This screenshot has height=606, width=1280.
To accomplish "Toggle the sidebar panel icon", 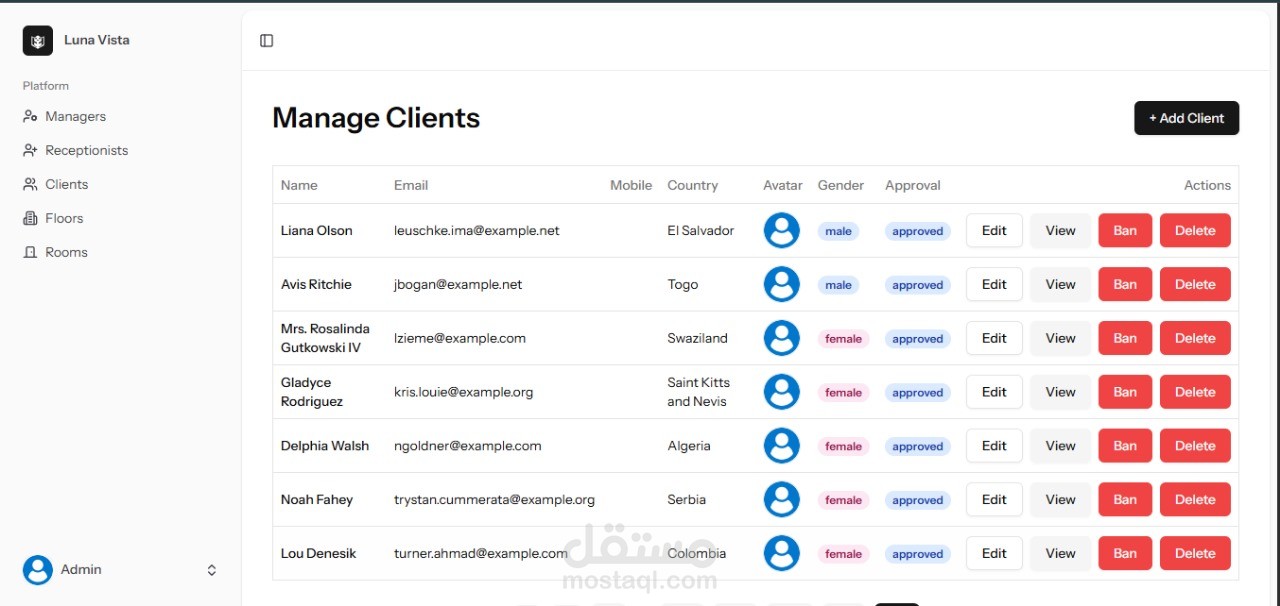I will coord(267,41).
